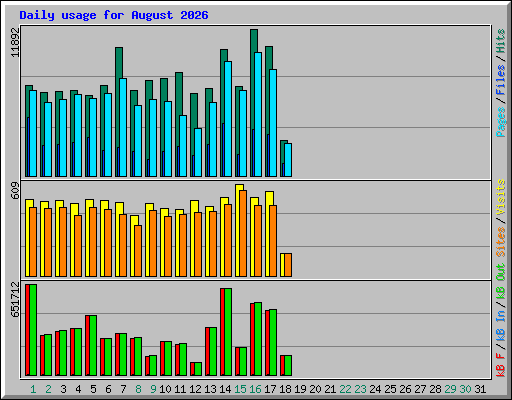
Task: Select day 16 on the date axis
Action: point(255,389)
